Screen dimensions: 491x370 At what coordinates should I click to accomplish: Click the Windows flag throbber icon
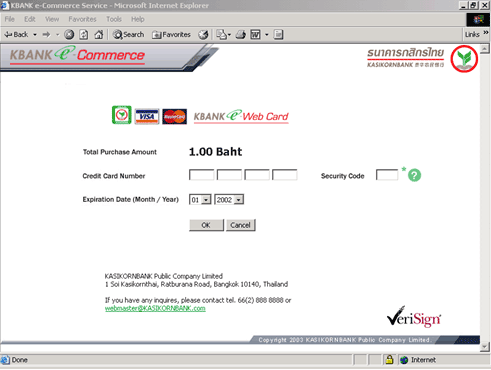(478, 19)
